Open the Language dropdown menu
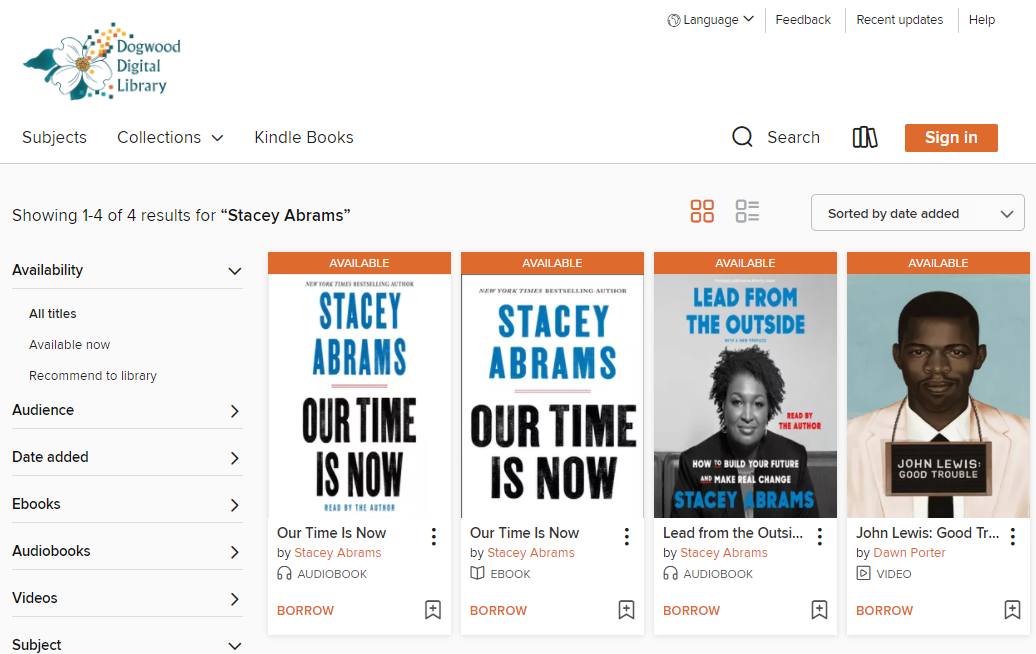This screenshot has height=654, width=1036. 710,20
